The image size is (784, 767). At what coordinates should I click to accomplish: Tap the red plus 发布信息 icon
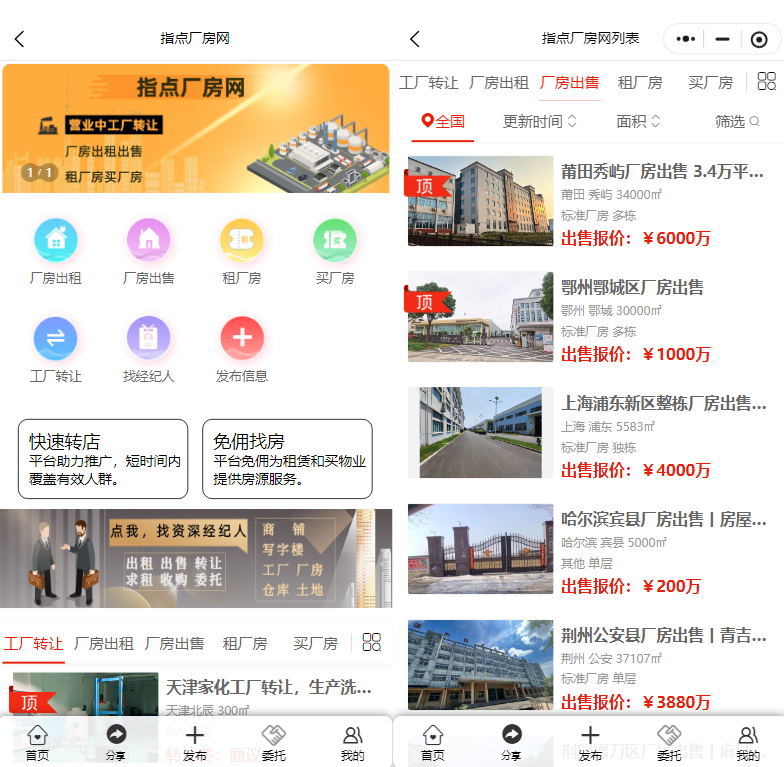(x=241, y=338)
